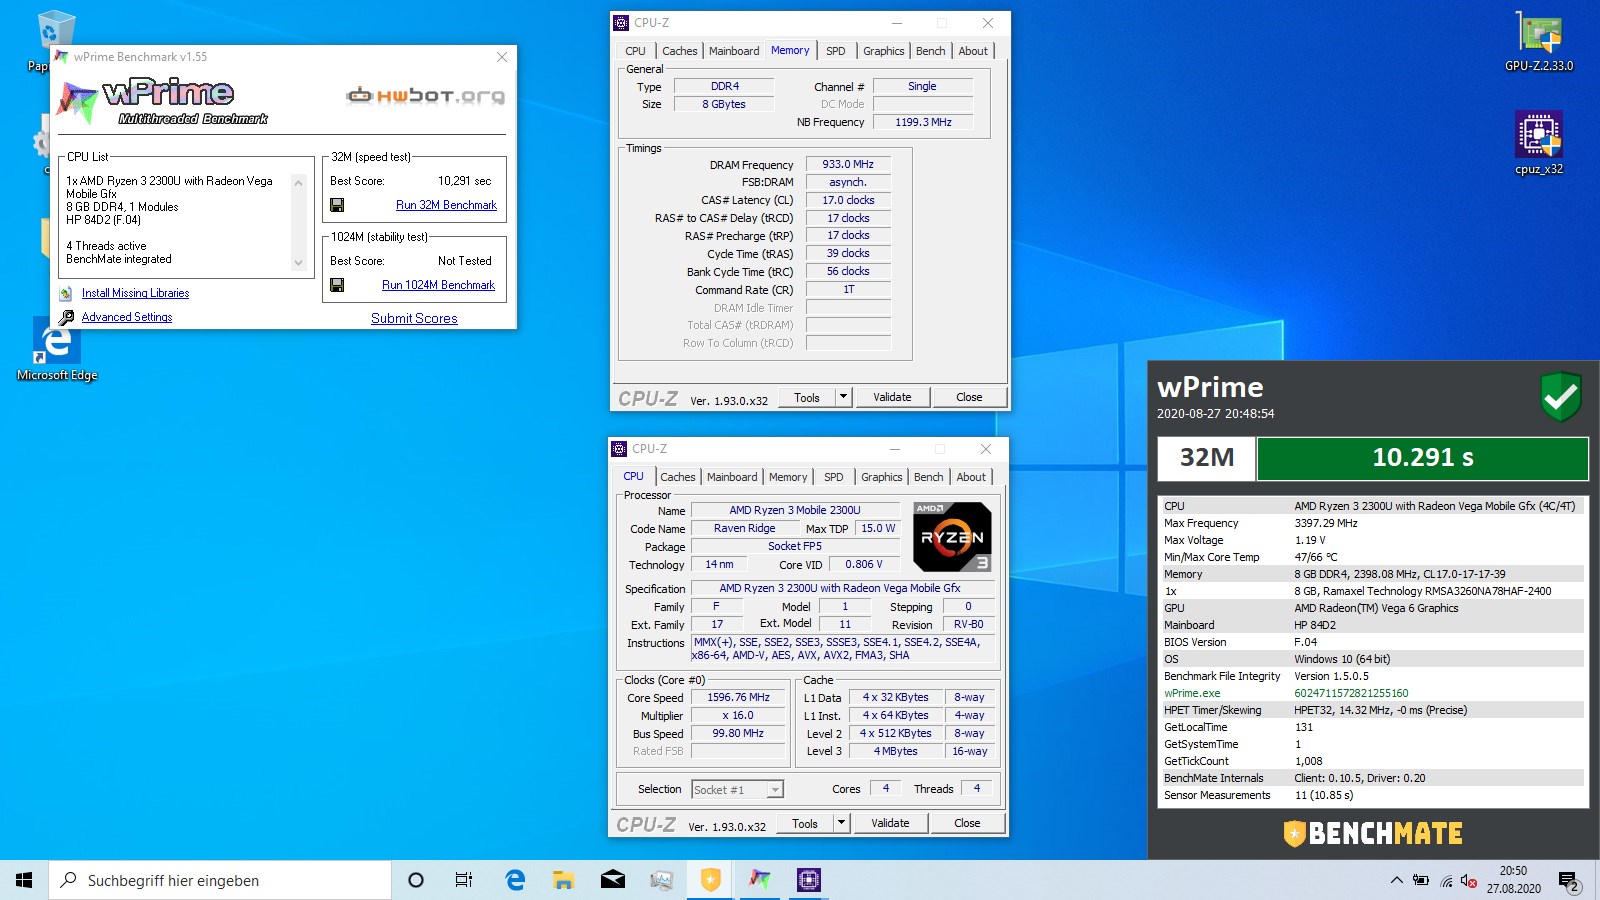Click the CPU List scroll-down arrow in wPrime
This screenshot has width=1600, height=900.
pos(298,263)
